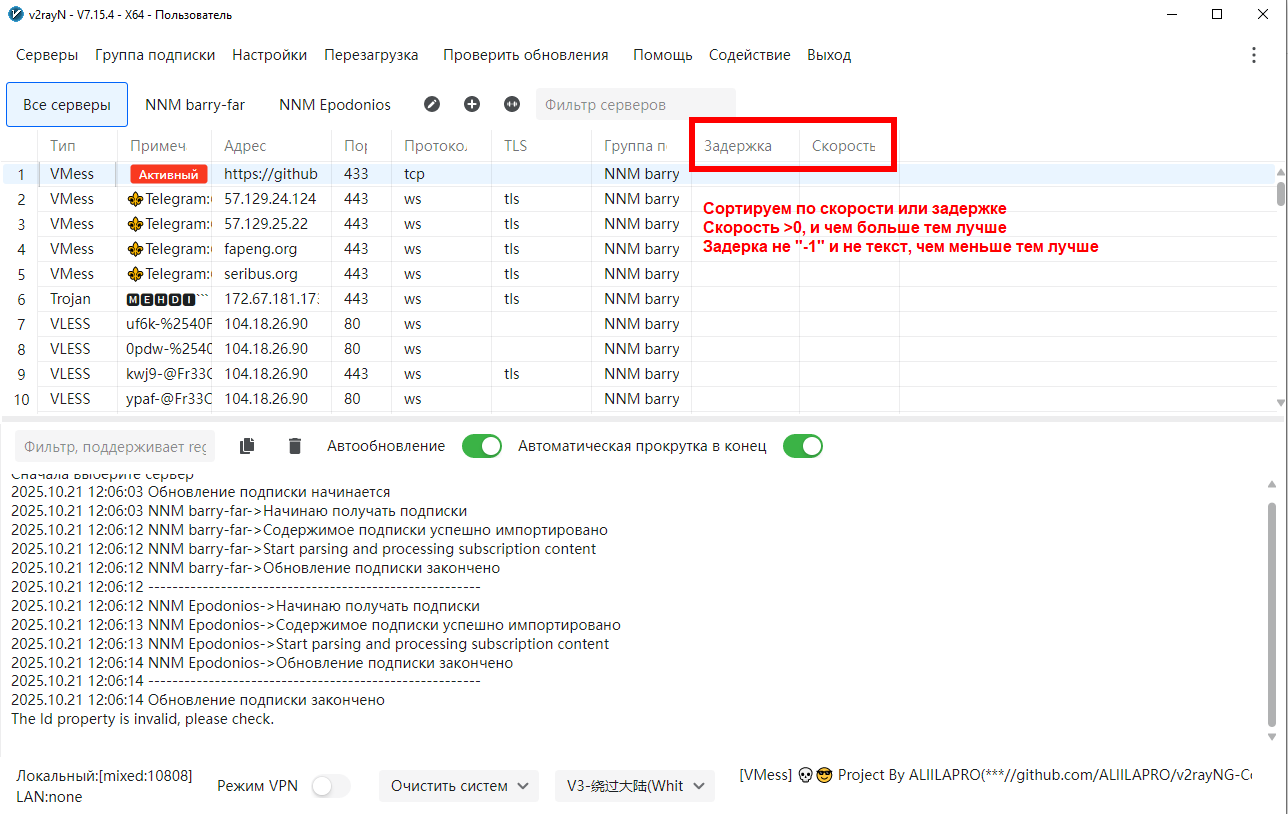The width and height of the screenshot is (1288, 814).
Task: Click the auto column width icon
Action: (x=512, y=104)
